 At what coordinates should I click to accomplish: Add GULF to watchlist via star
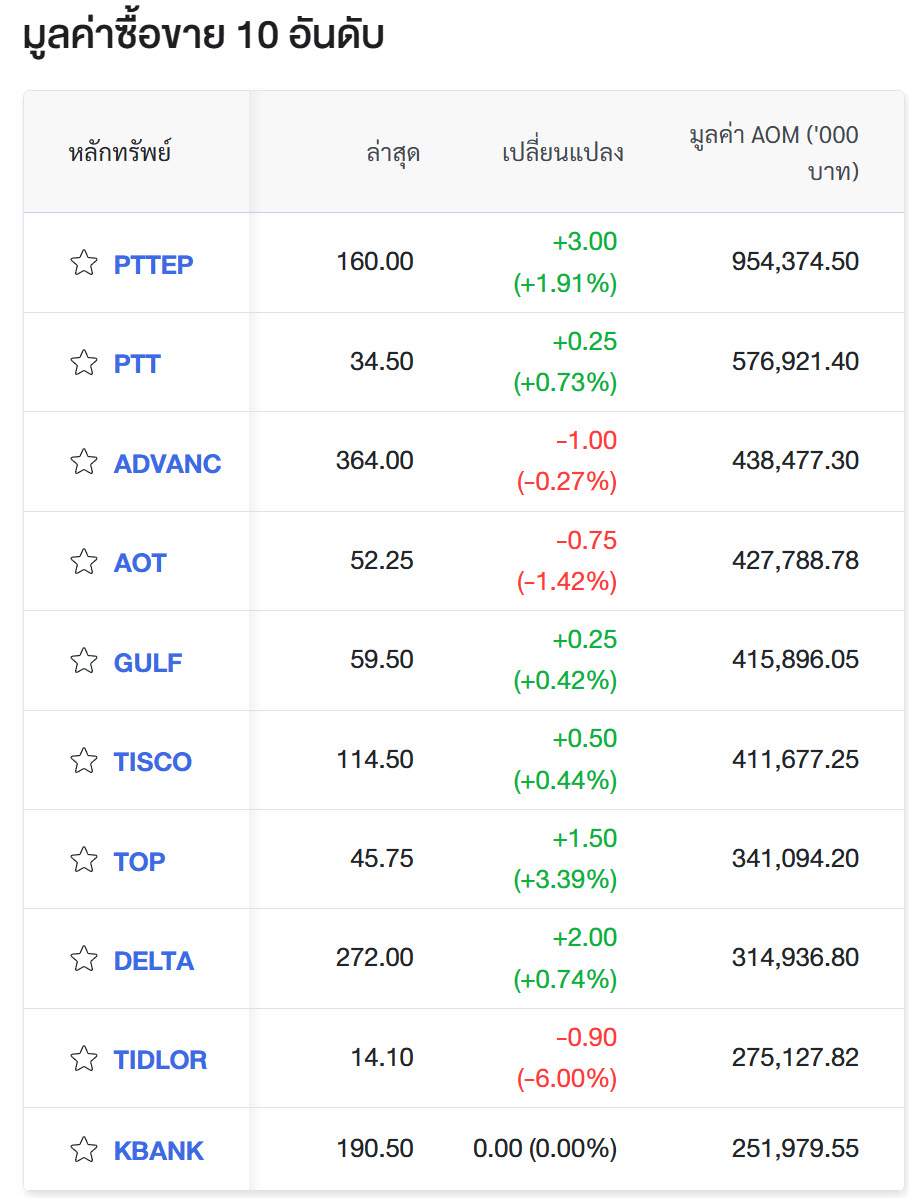click(84, 661)
